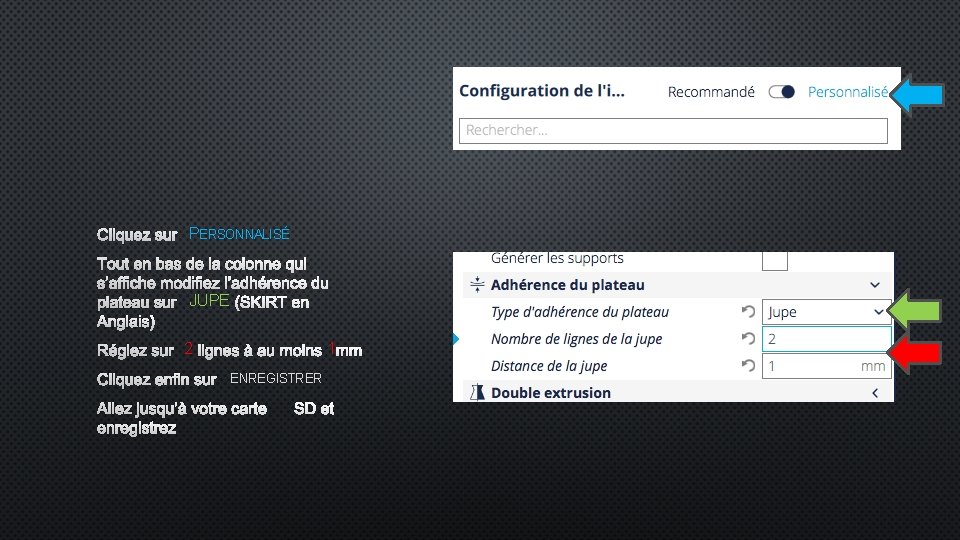Toggle the Recommandé/Personnalisé switch
Viewport: 960px width, 540px height.
tap(782, 92)
